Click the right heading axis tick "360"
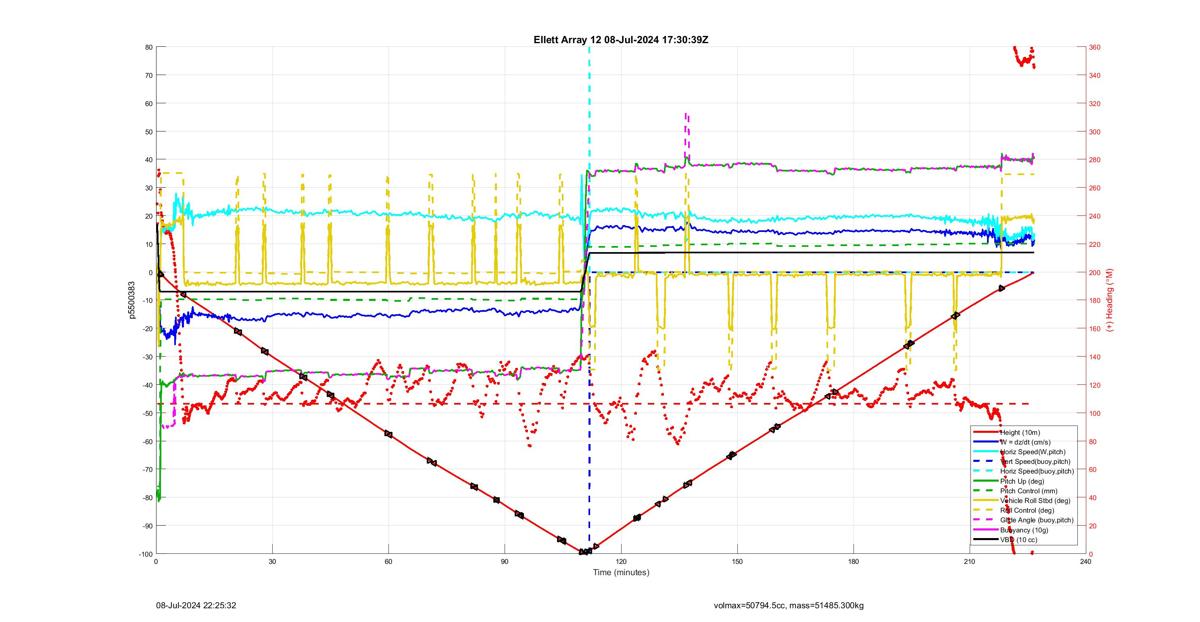The height and width of the screenshot is (622, 1200). click(x=1095, y=47)
